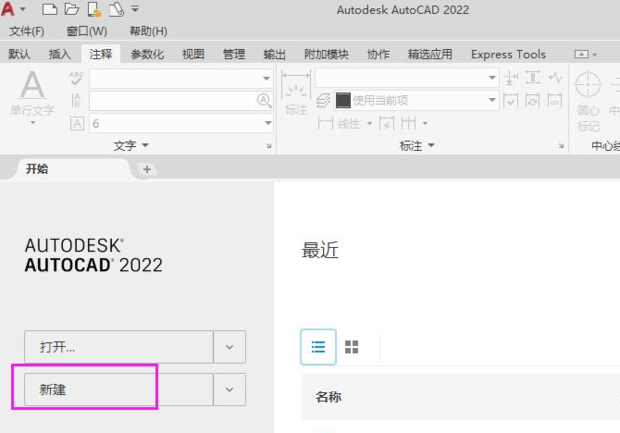Click the dark color swatch beside 使用当前项
620x433 pixels.
tap(343, 100)
